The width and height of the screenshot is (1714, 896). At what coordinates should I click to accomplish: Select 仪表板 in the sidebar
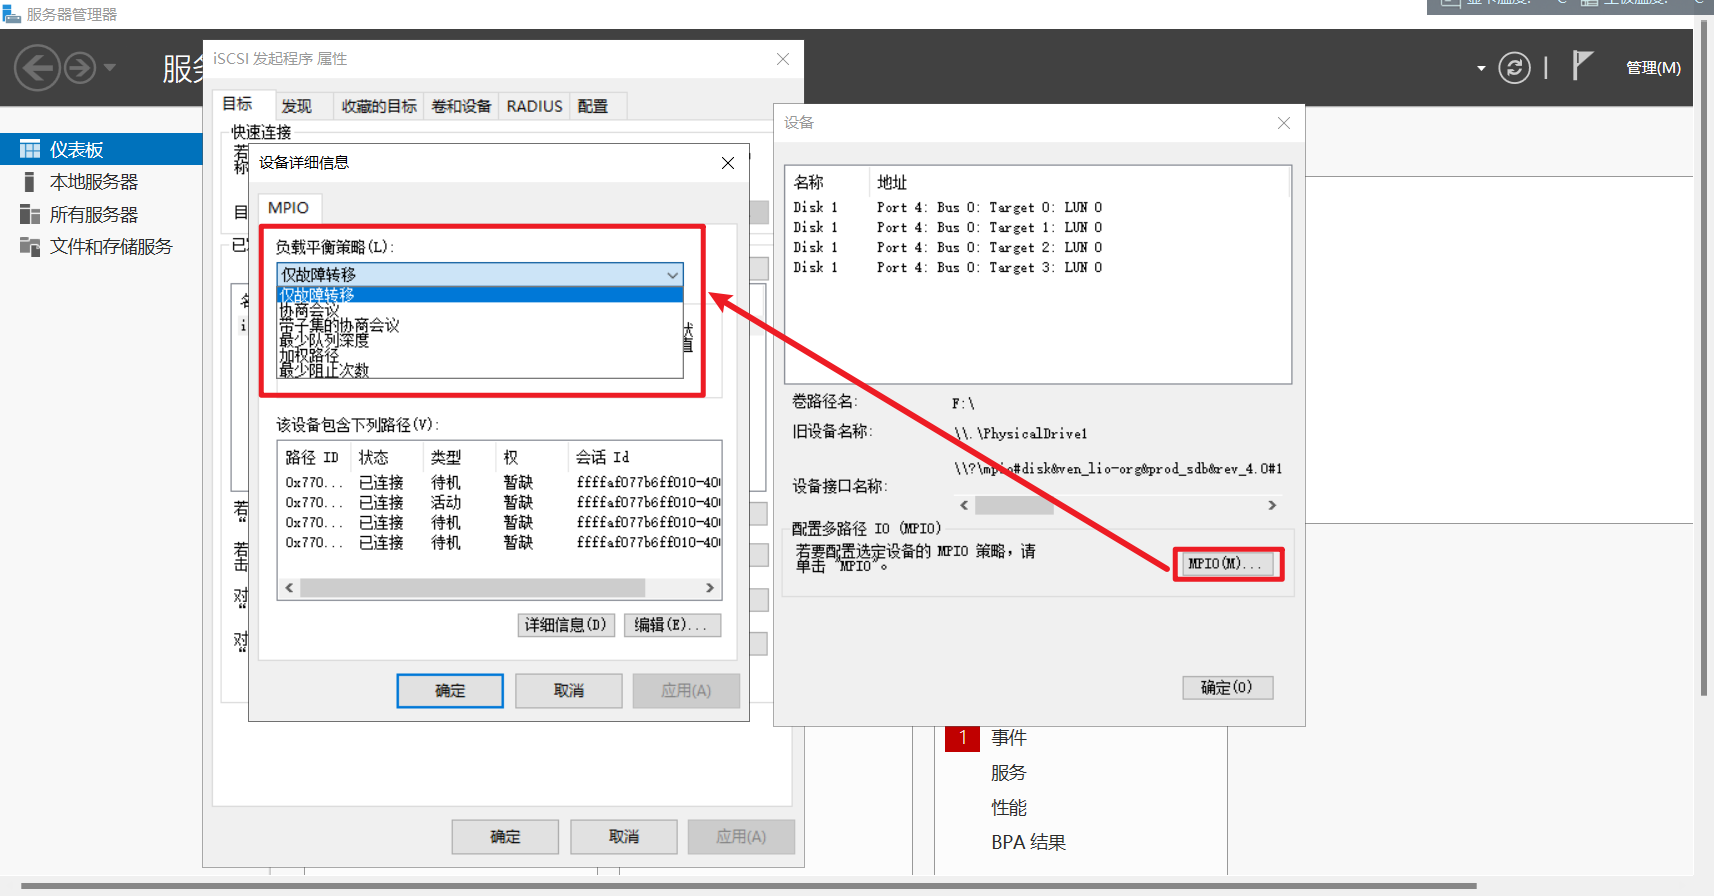coord(101,149)
